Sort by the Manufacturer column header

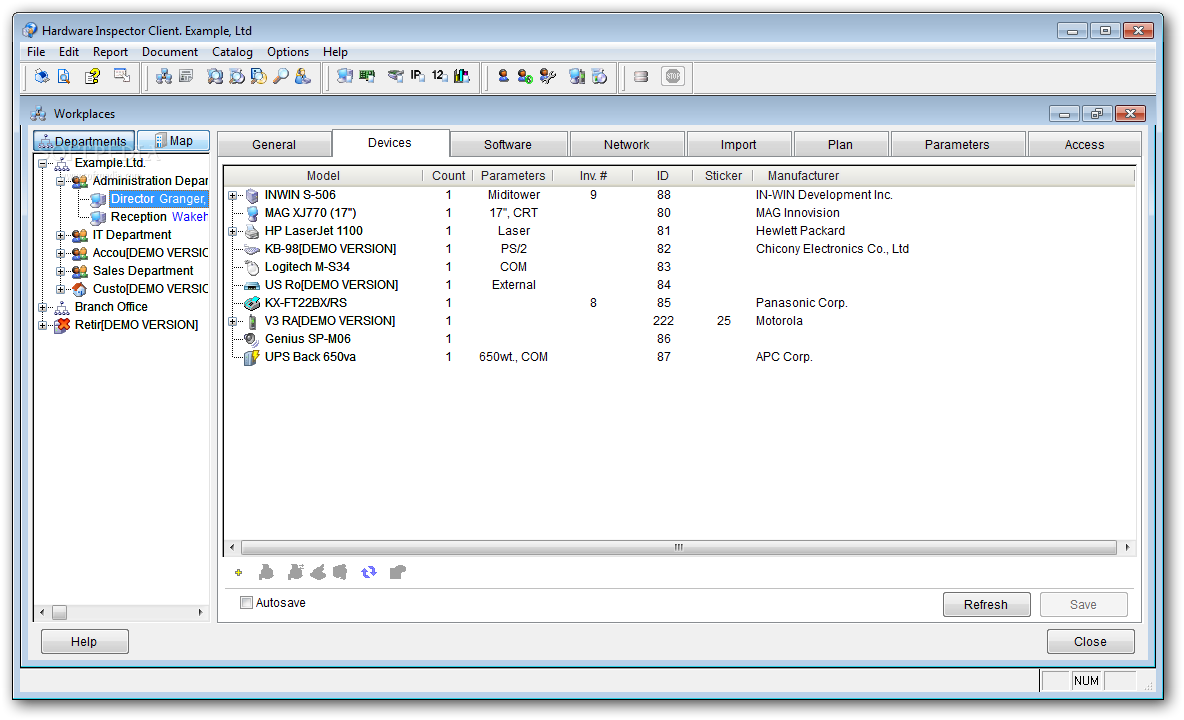point(803,176)
